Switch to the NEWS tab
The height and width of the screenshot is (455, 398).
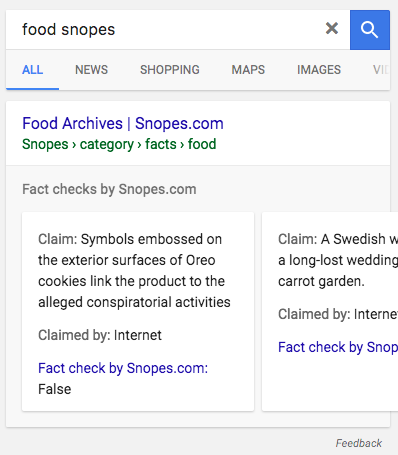click(x=91, y=70)
